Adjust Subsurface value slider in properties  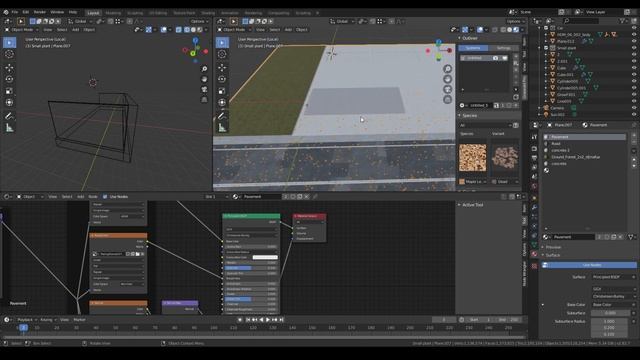(x=610, y=313)
